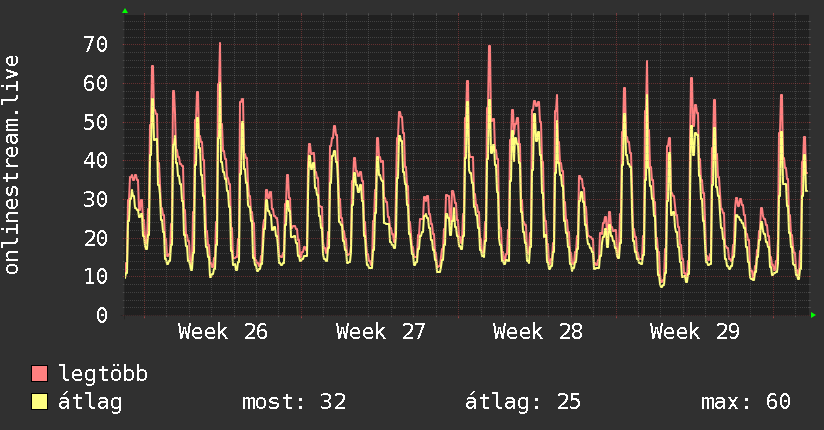
Task: Click the 0 y-axis tick label
Action: coord(102,315)
